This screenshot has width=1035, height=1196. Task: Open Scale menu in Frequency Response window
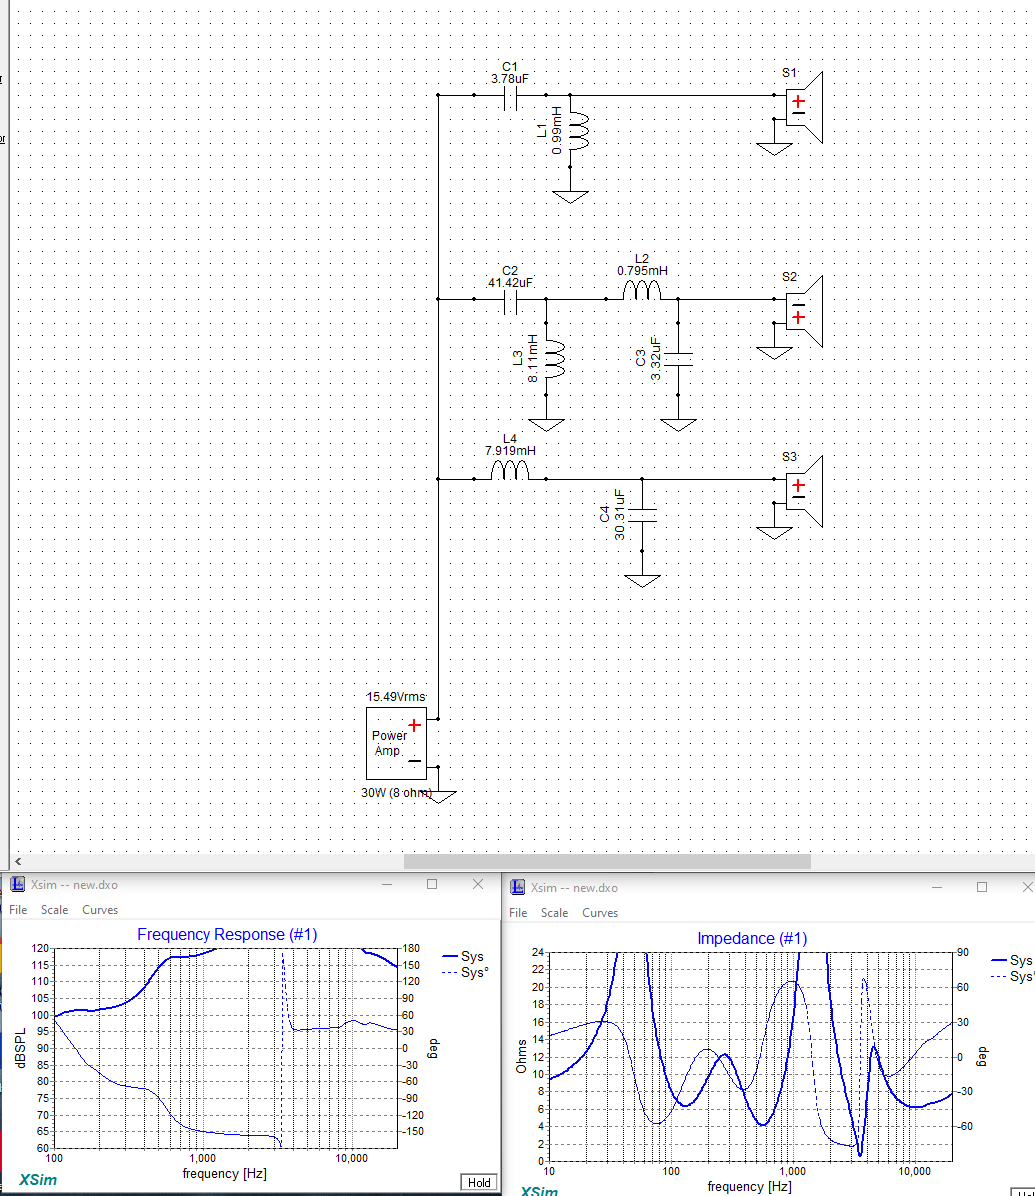click(x=54, y=910)
